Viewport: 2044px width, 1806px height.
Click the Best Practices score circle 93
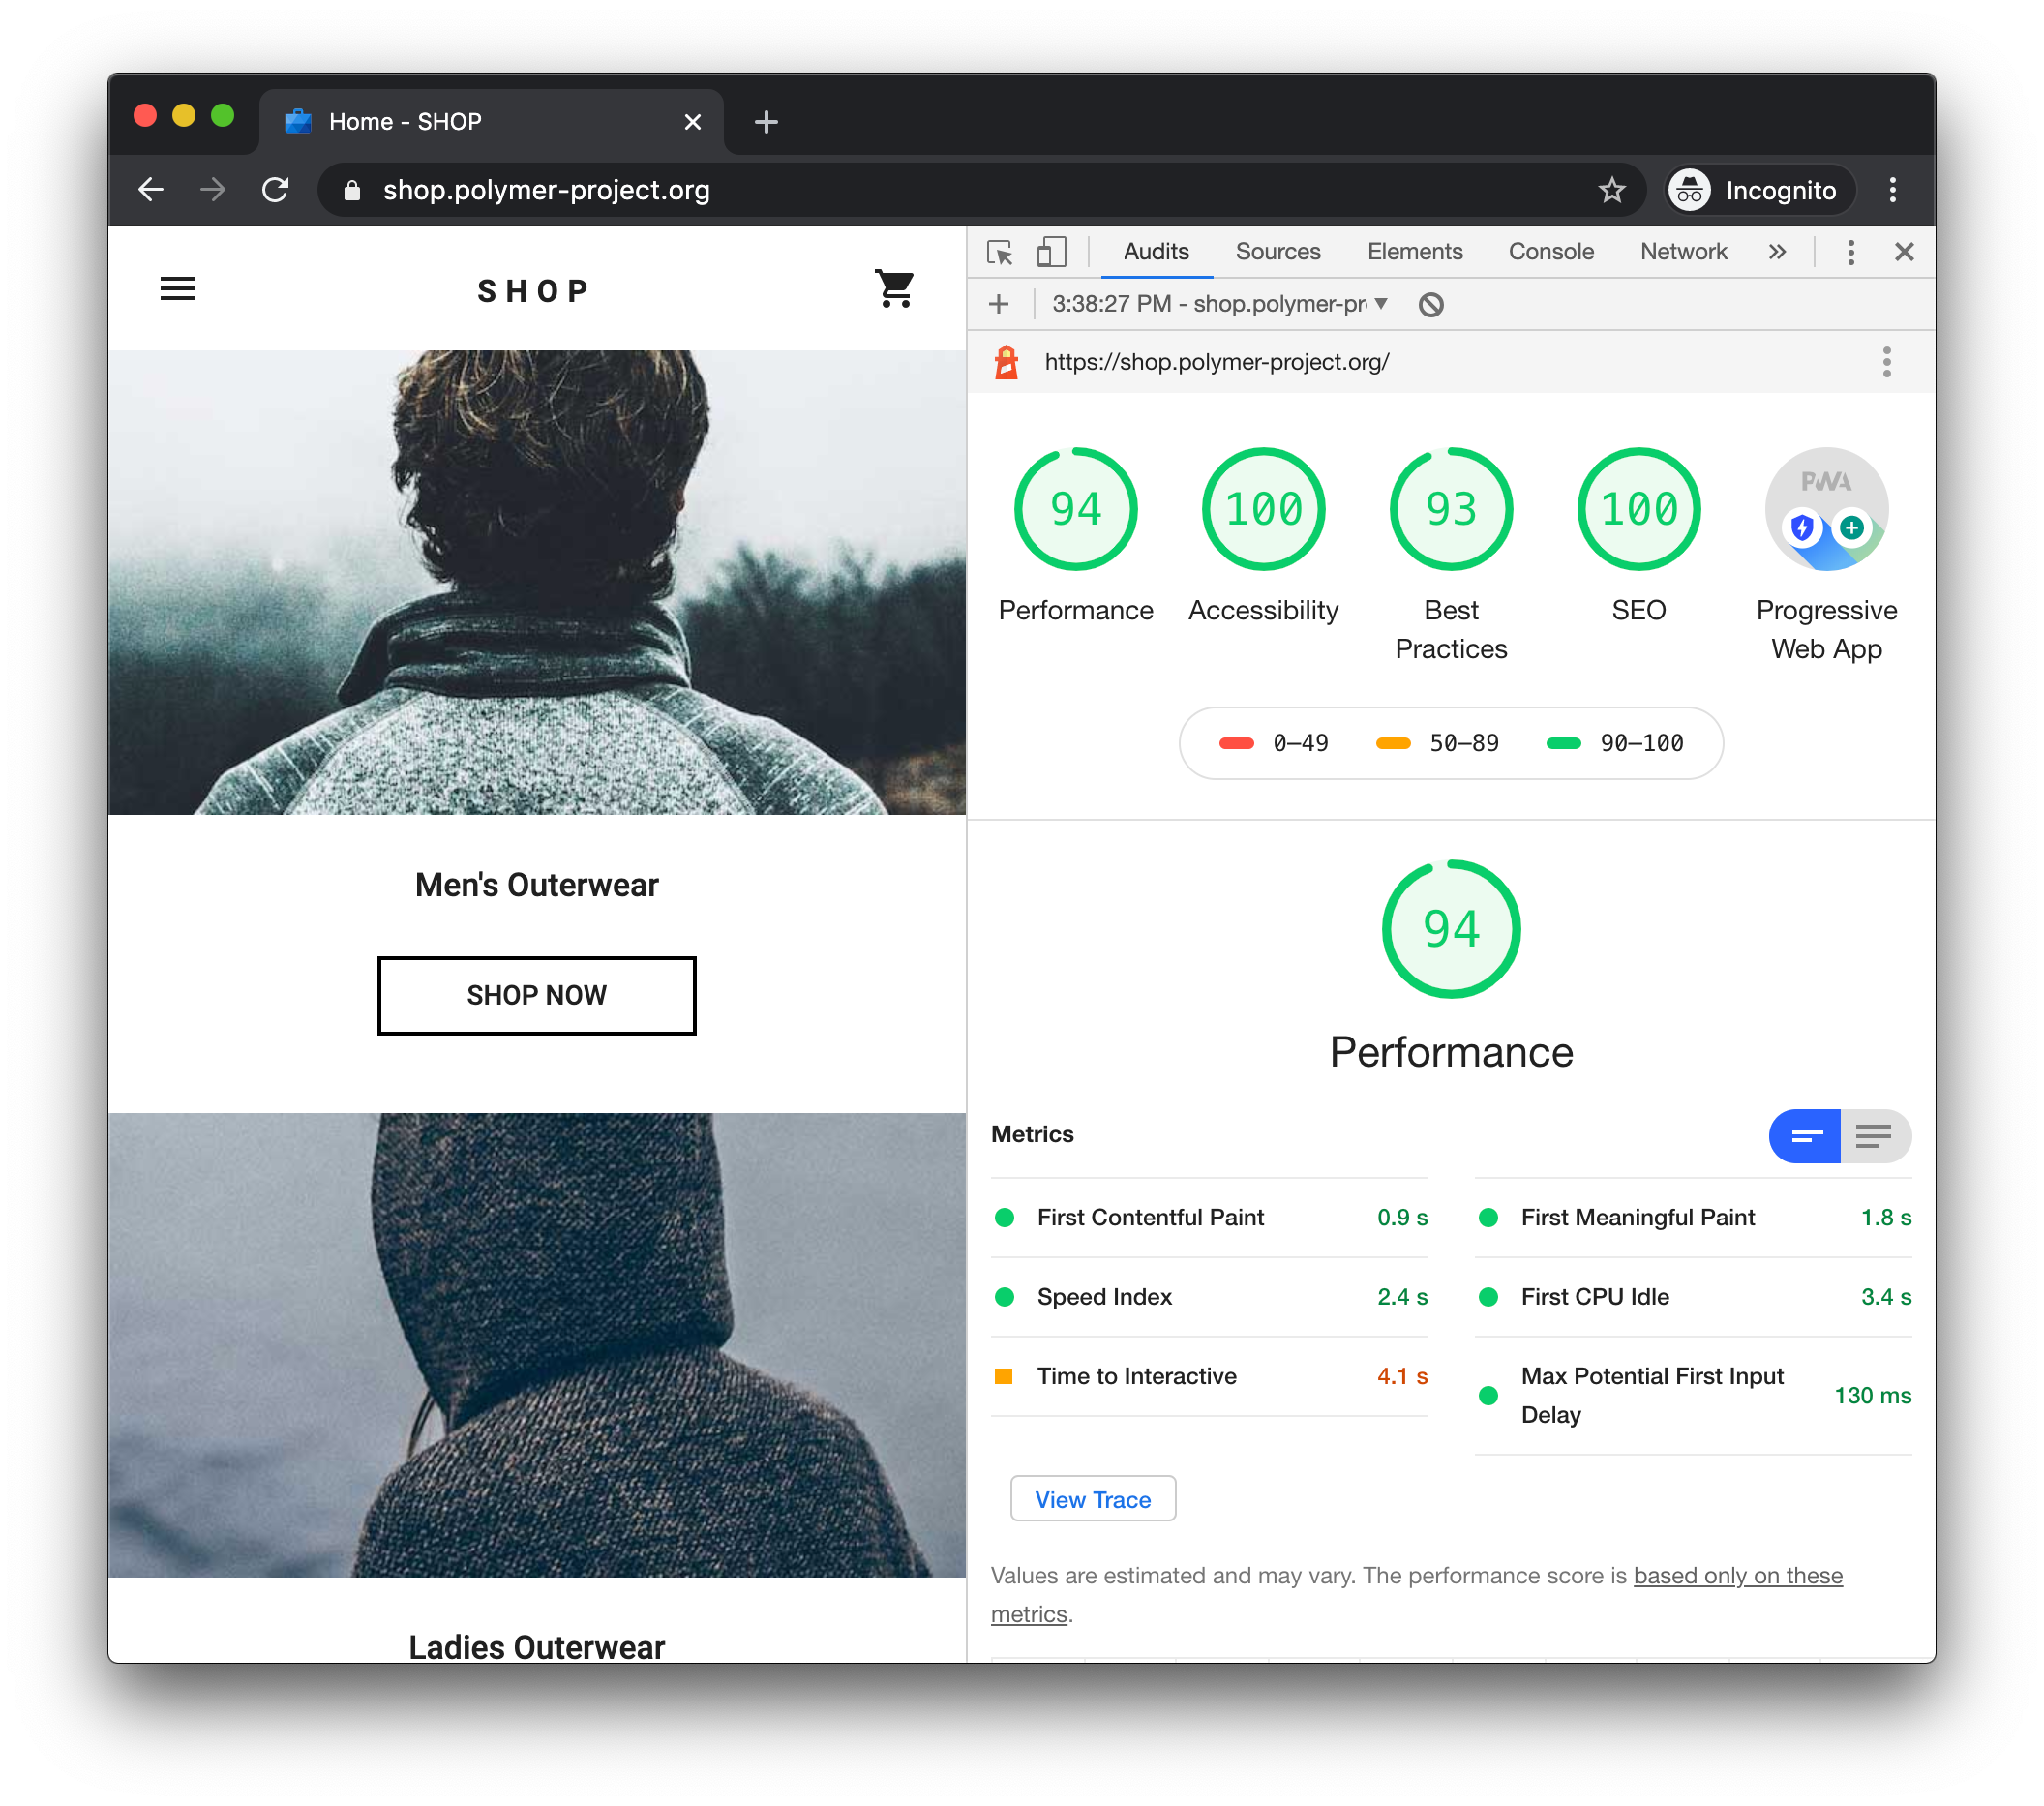(1452, 507)
